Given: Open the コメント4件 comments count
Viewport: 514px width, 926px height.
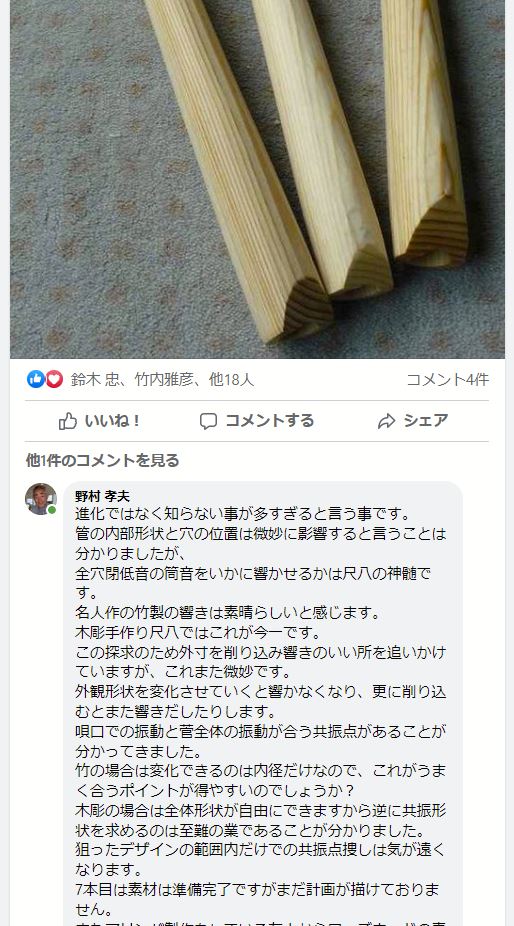Looking at the screenshot, I should click(x=447, y=380).
